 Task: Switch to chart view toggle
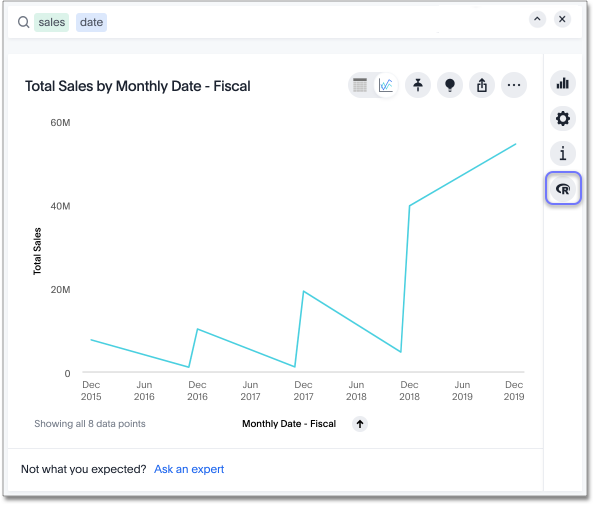click(386, 85)
